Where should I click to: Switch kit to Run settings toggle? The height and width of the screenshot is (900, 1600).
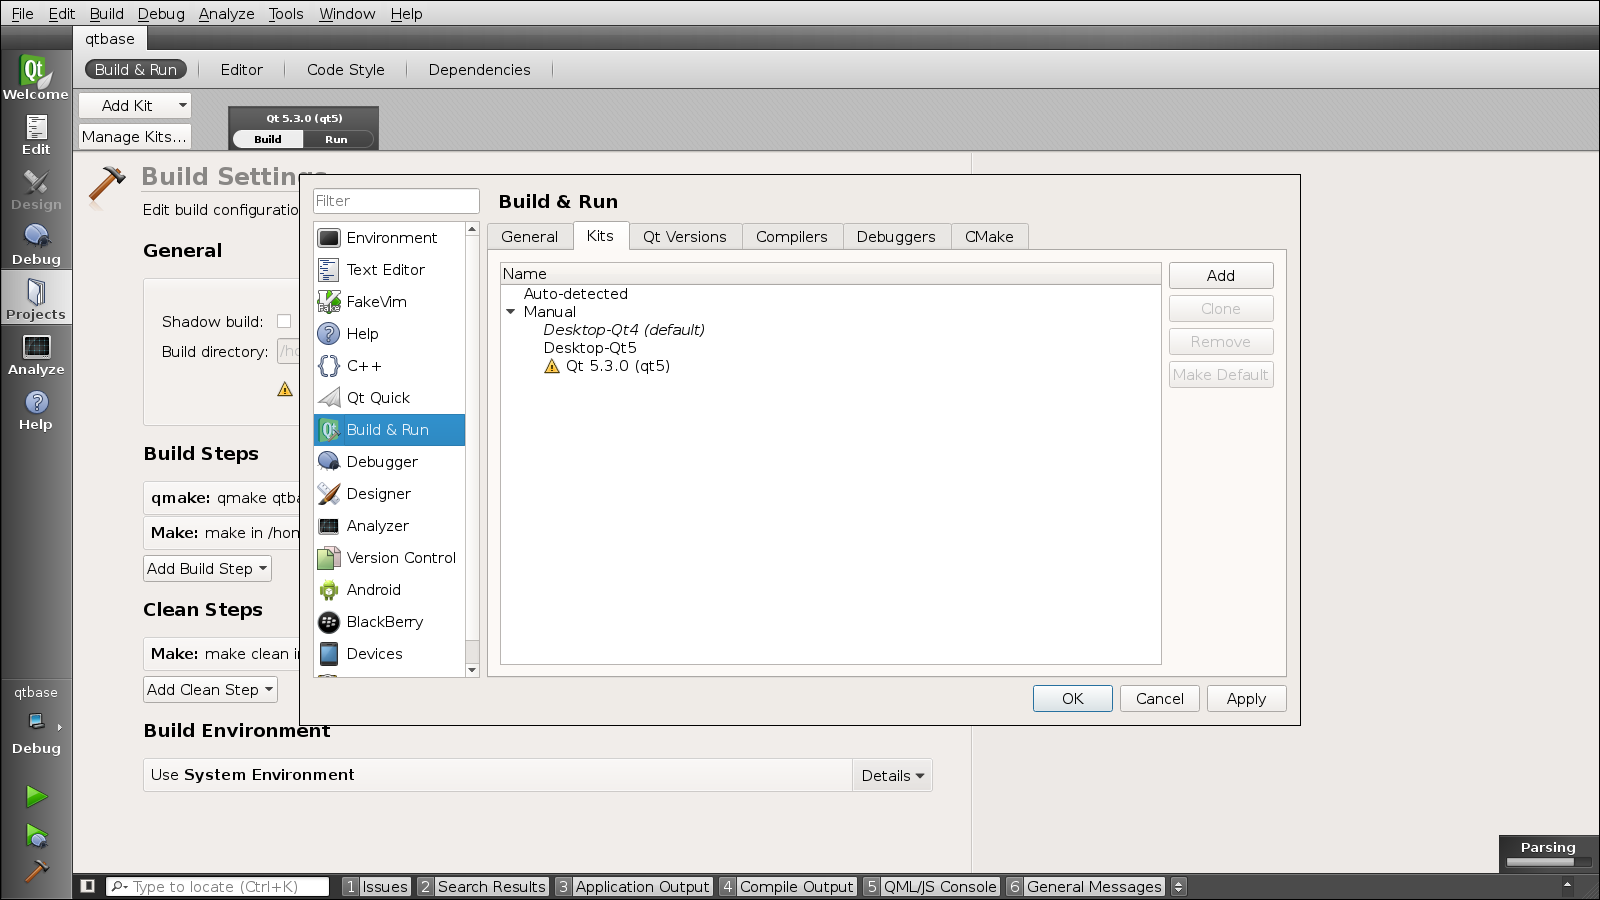coord(337,139)
